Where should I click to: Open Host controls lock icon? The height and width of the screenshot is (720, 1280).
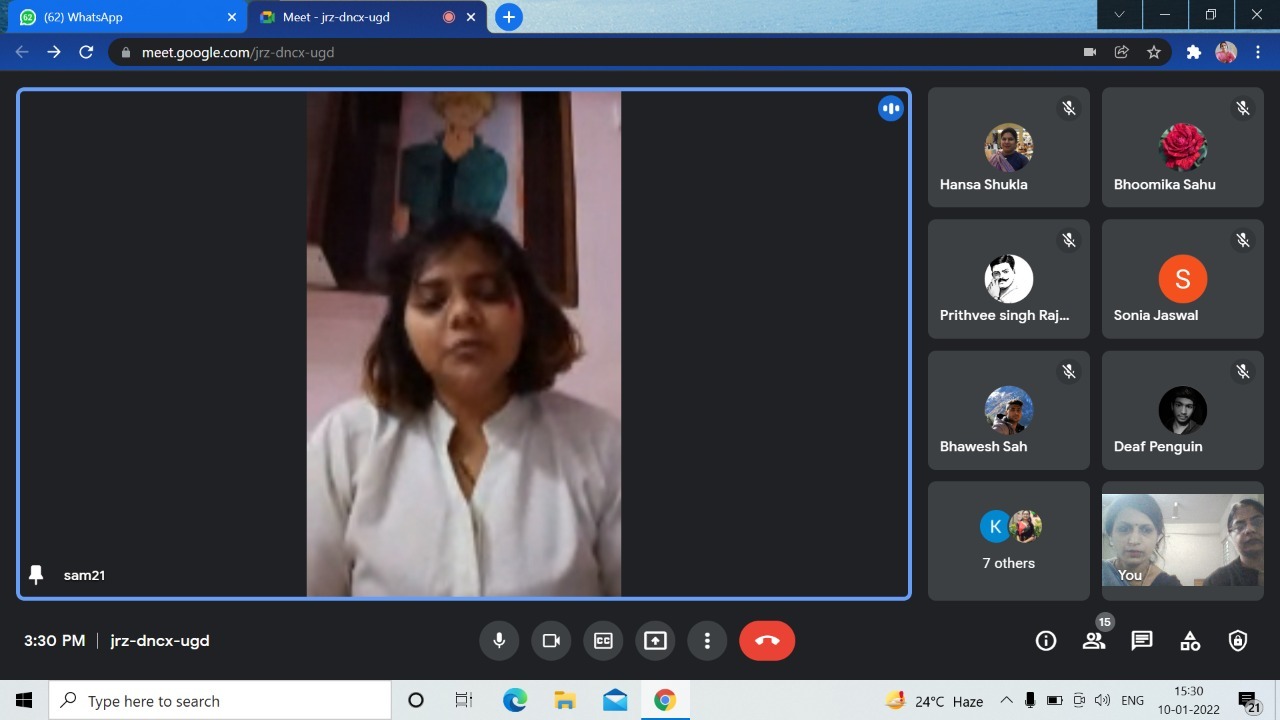1238,641
